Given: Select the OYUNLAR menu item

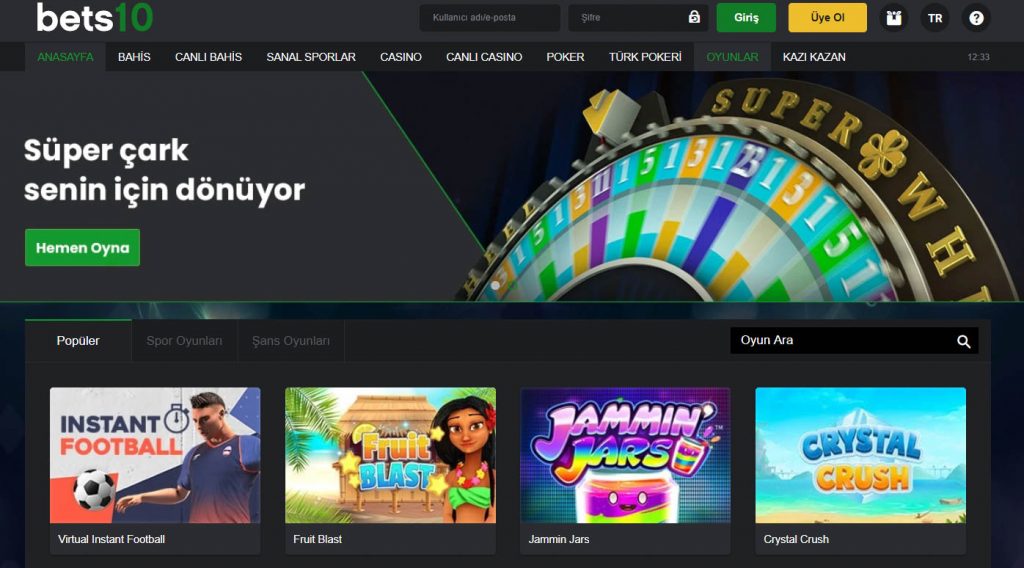Looking at the screenshot, I should coord(732,57).
